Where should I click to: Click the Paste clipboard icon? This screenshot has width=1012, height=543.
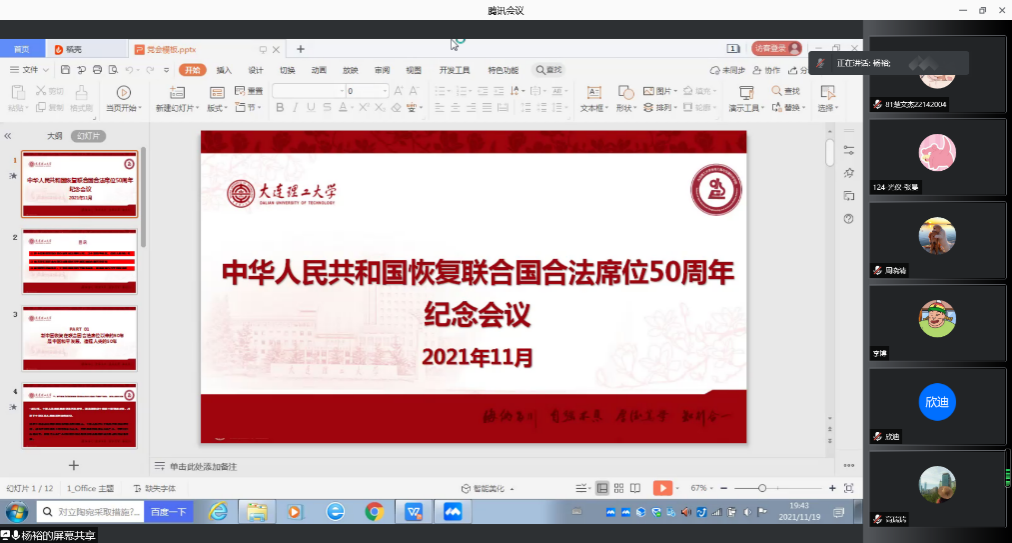17,92
